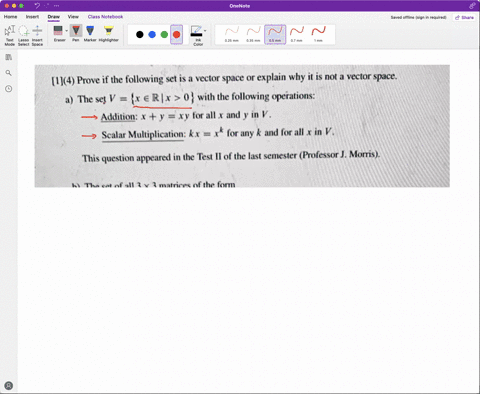480x394 pixels.
Task: Show the notebooks navigation pane icon
Action: click(x=9, y=57)
